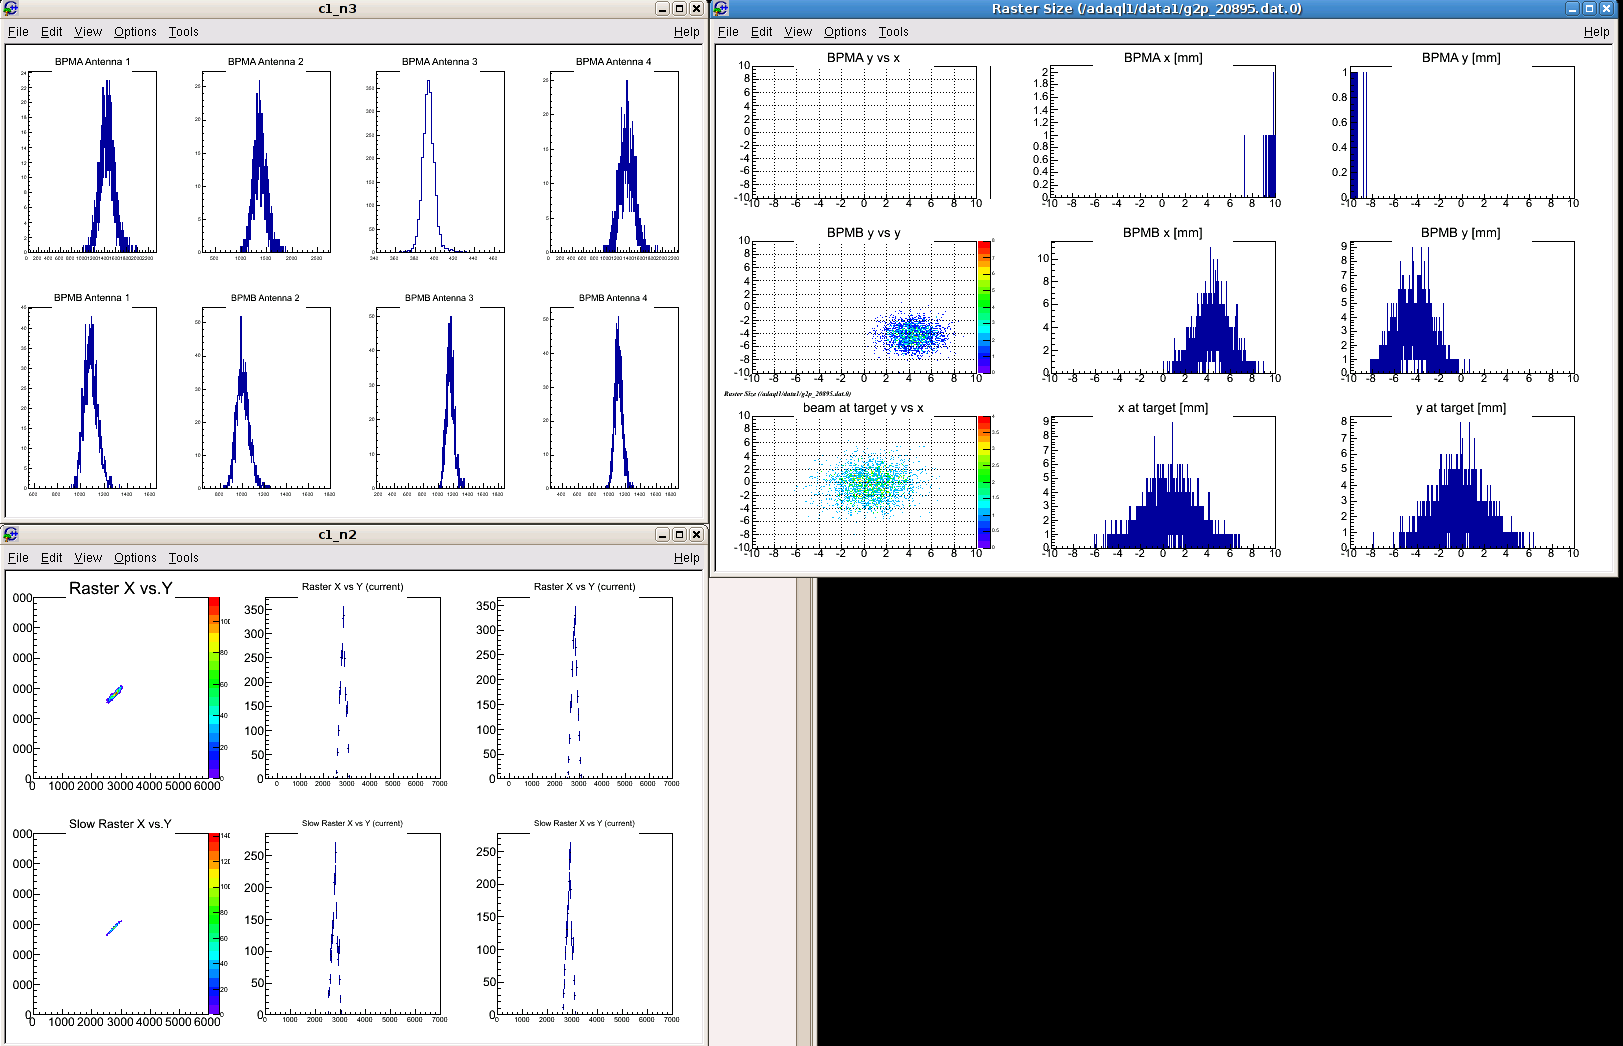This screenshot has width=1623, height=1046.
Task: Open Edit menu in c1_n2 window
Action: point(51,558)
